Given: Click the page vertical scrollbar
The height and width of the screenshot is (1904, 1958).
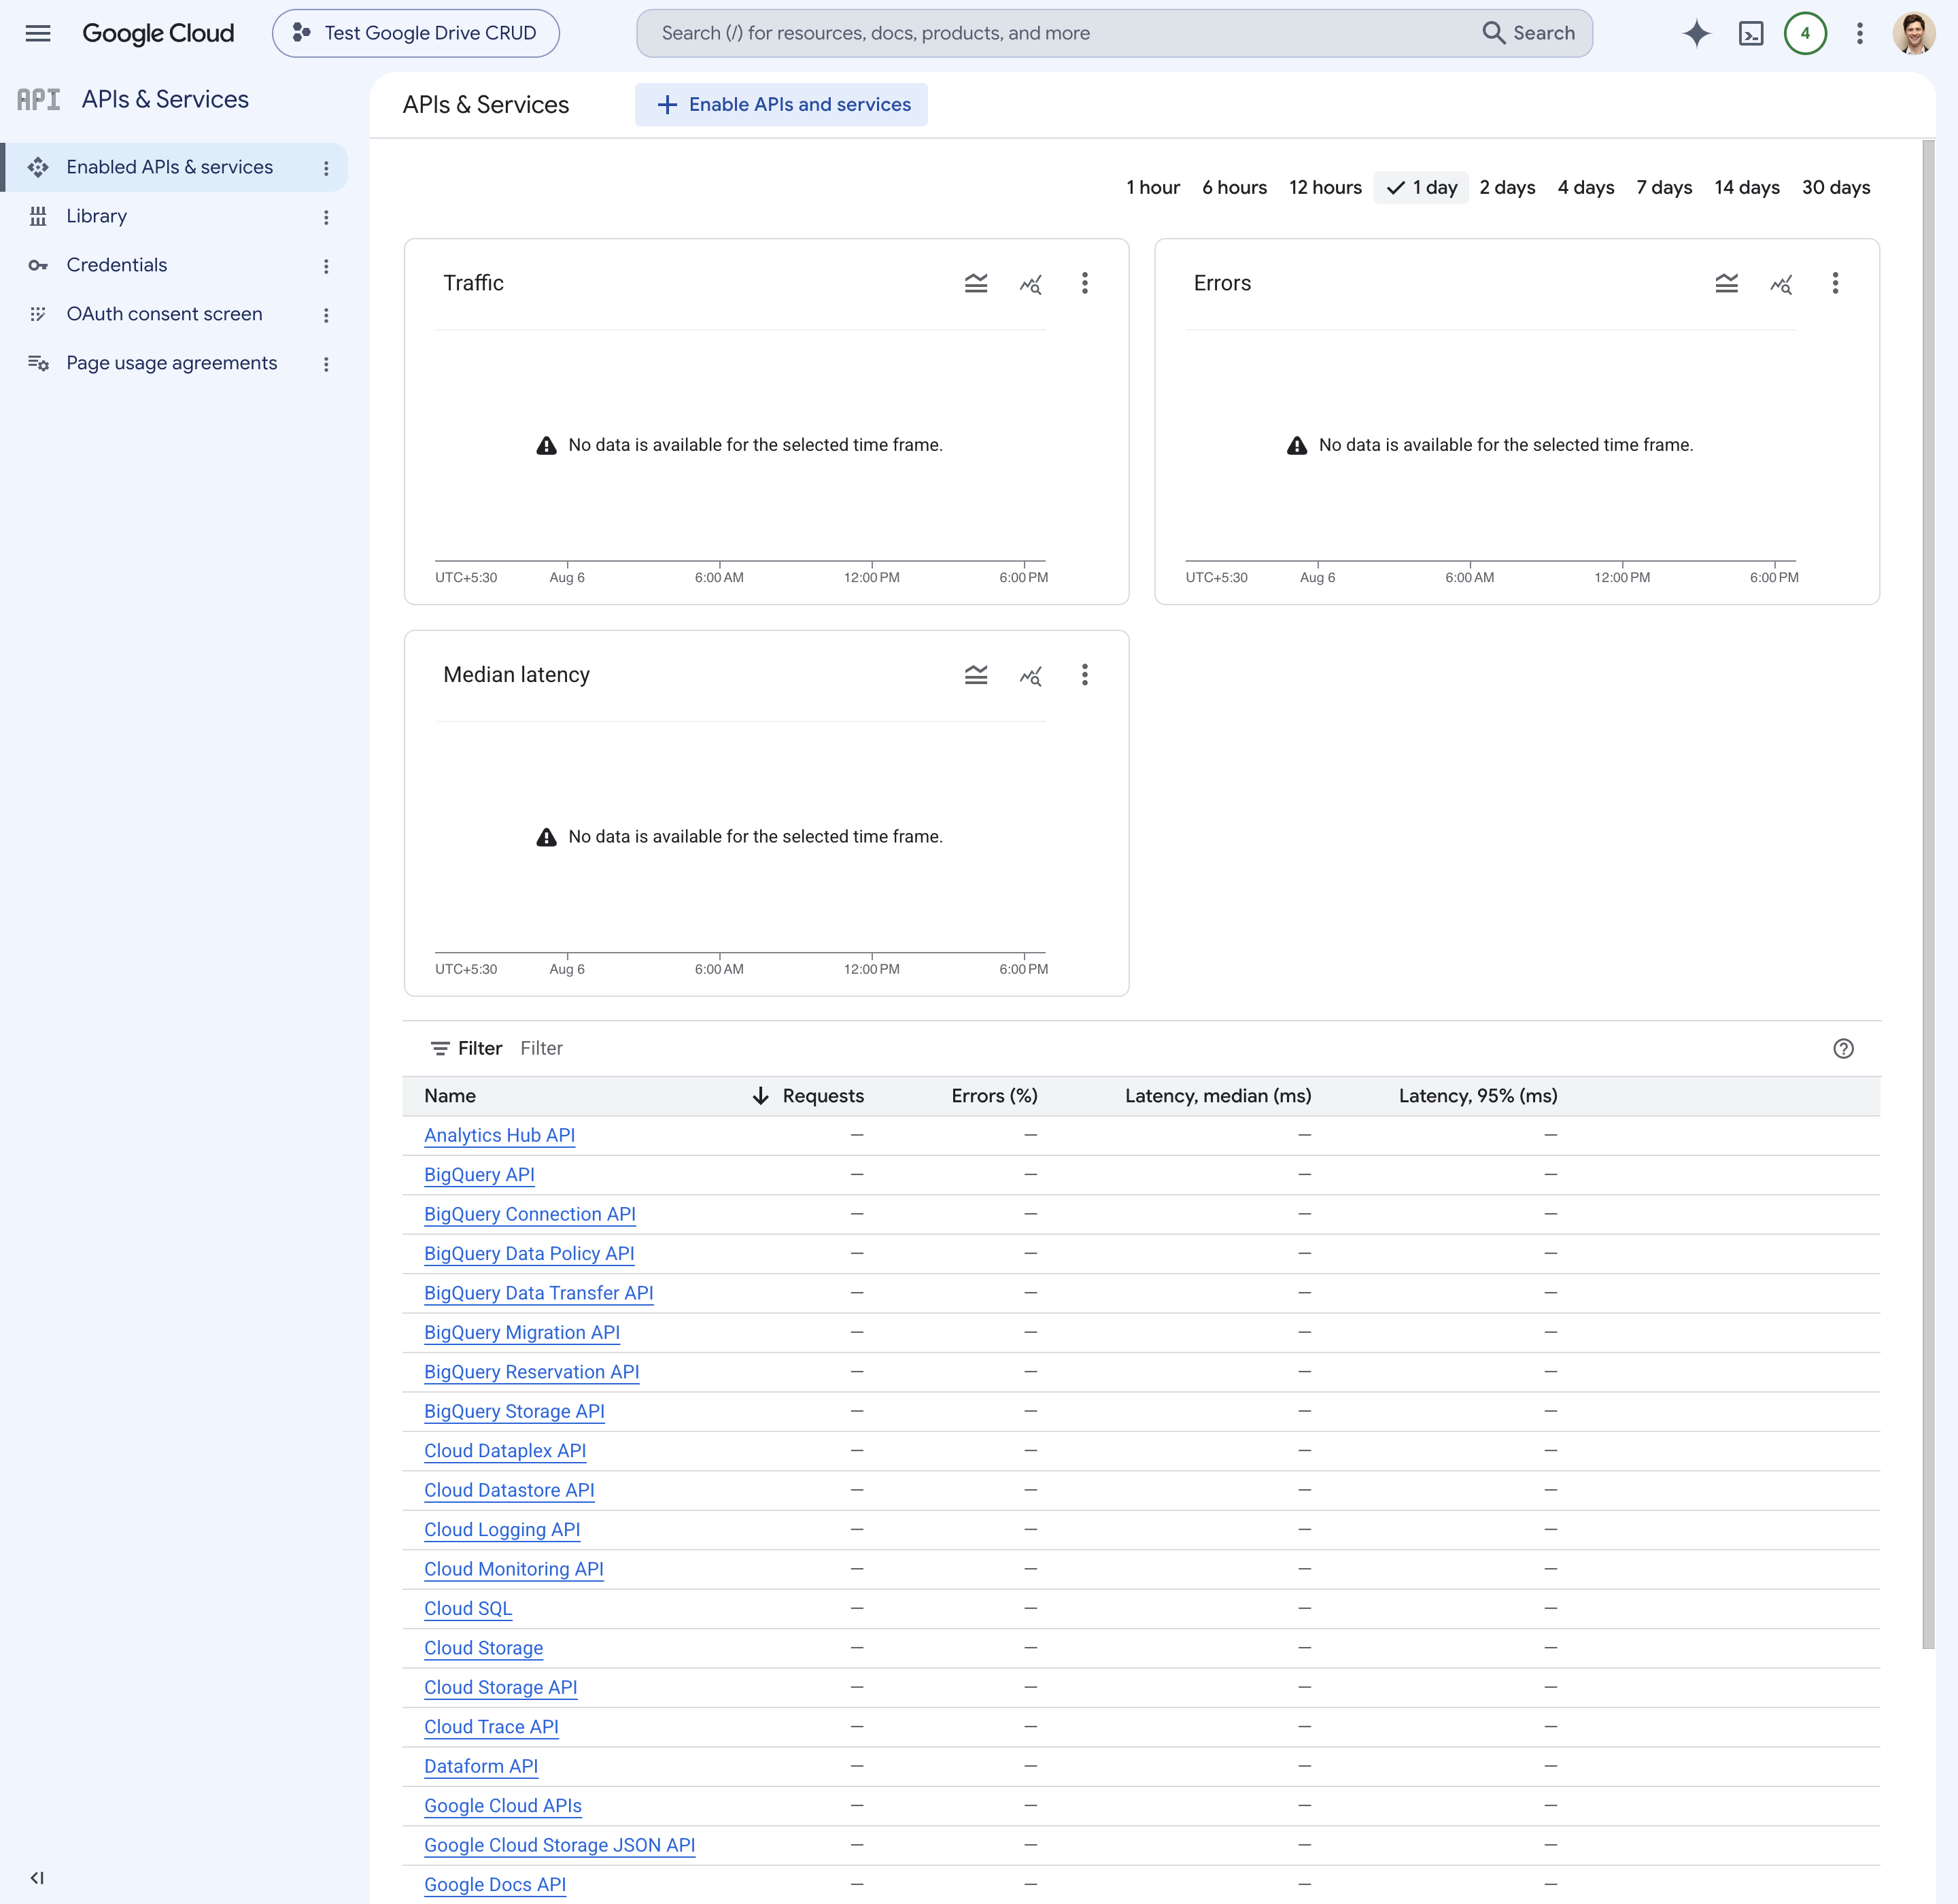Looking at the screenshot, I should (x=1928, y=895).
